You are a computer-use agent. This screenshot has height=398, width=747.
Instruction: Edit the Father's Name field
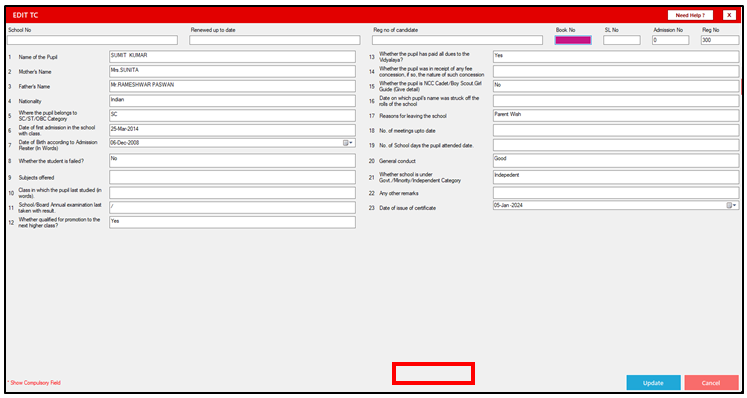(x=232, y=86)
